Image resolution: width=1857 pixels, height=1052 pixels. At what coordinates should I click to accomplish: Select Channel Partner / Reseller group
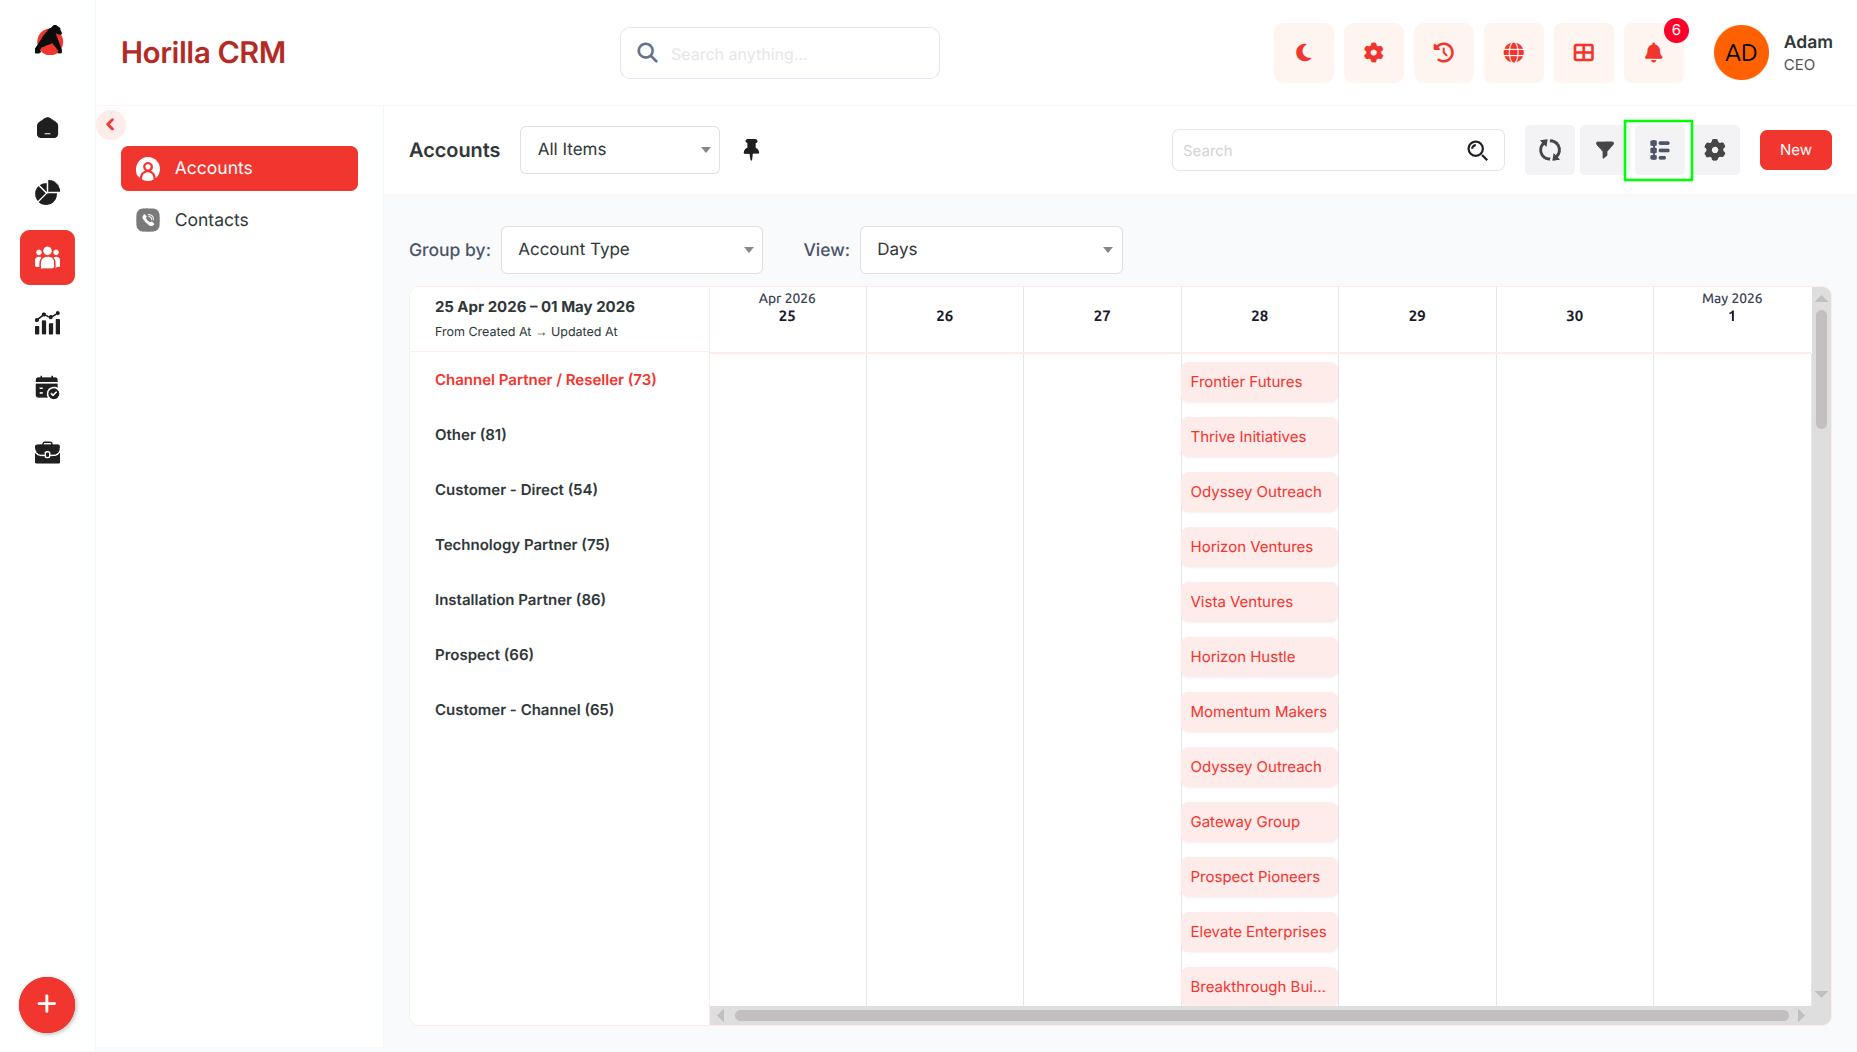(x=545, y=380)
